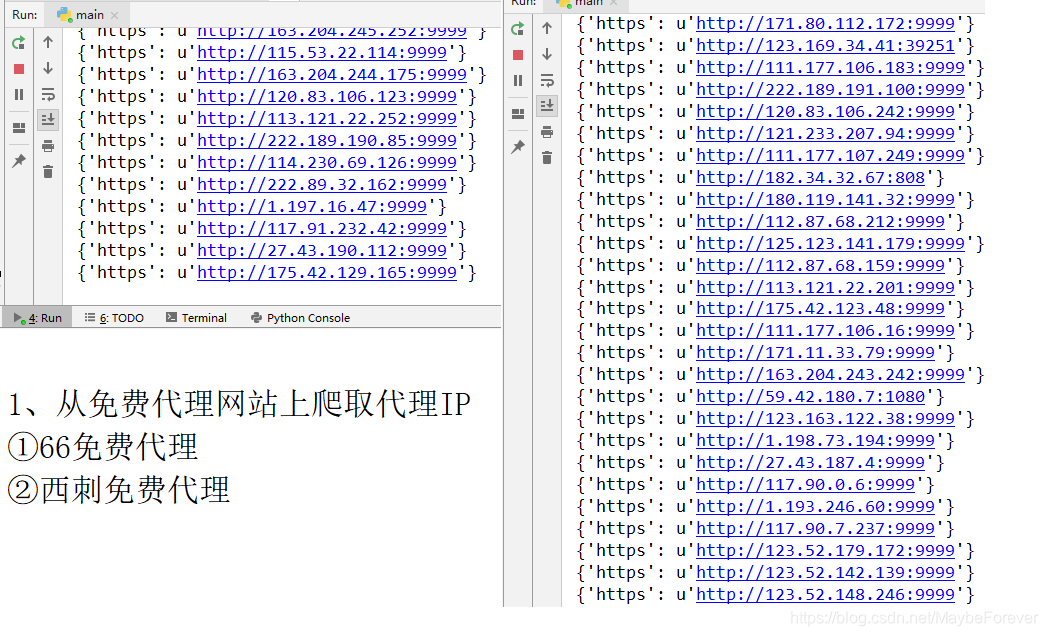Screen dimensions: 1048x636
Task: Open link http://120.83.106.123:9999
Action: (327, 96)
